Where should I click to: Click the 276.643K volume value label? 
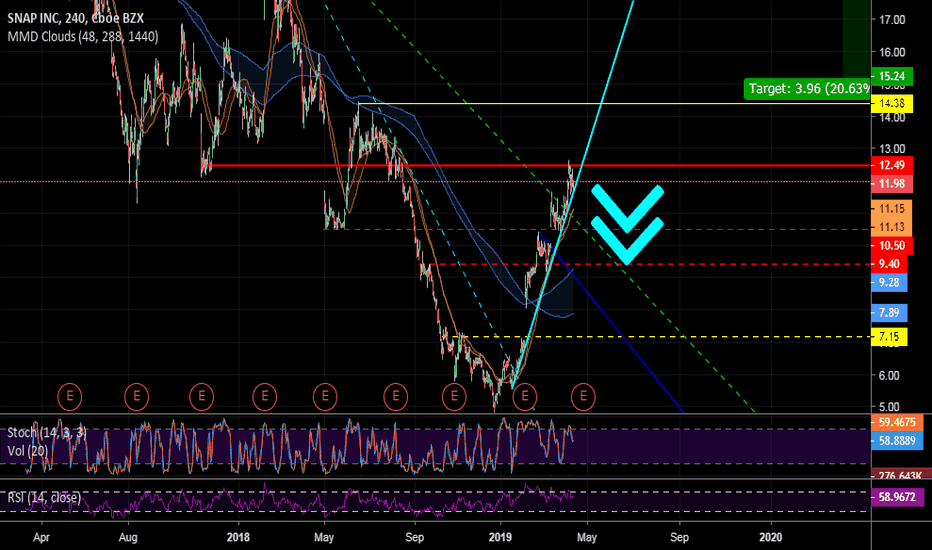pyautogui.click(x=897, y=475)
